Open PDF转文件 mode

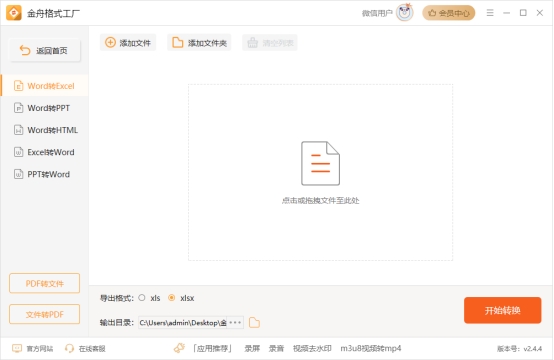45,283
